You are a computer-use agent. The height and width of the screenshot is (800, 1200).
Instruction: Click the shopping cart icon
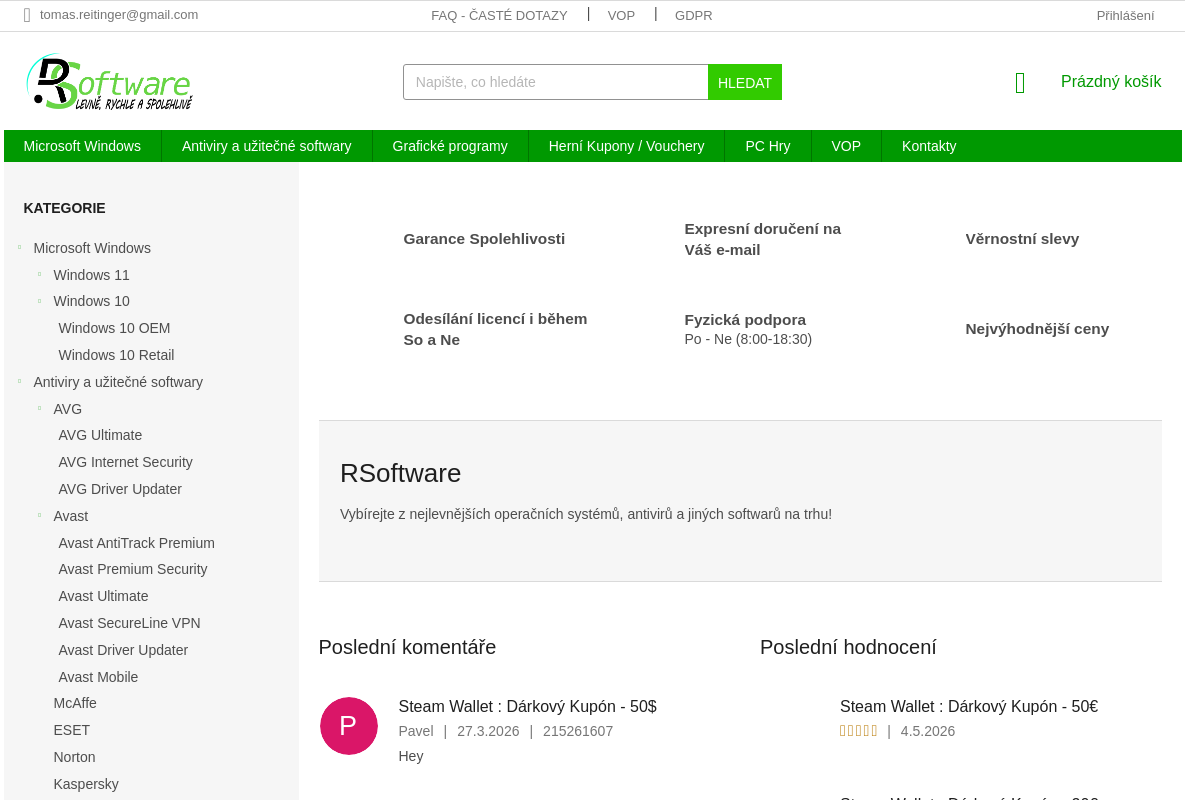(1020, 83)
